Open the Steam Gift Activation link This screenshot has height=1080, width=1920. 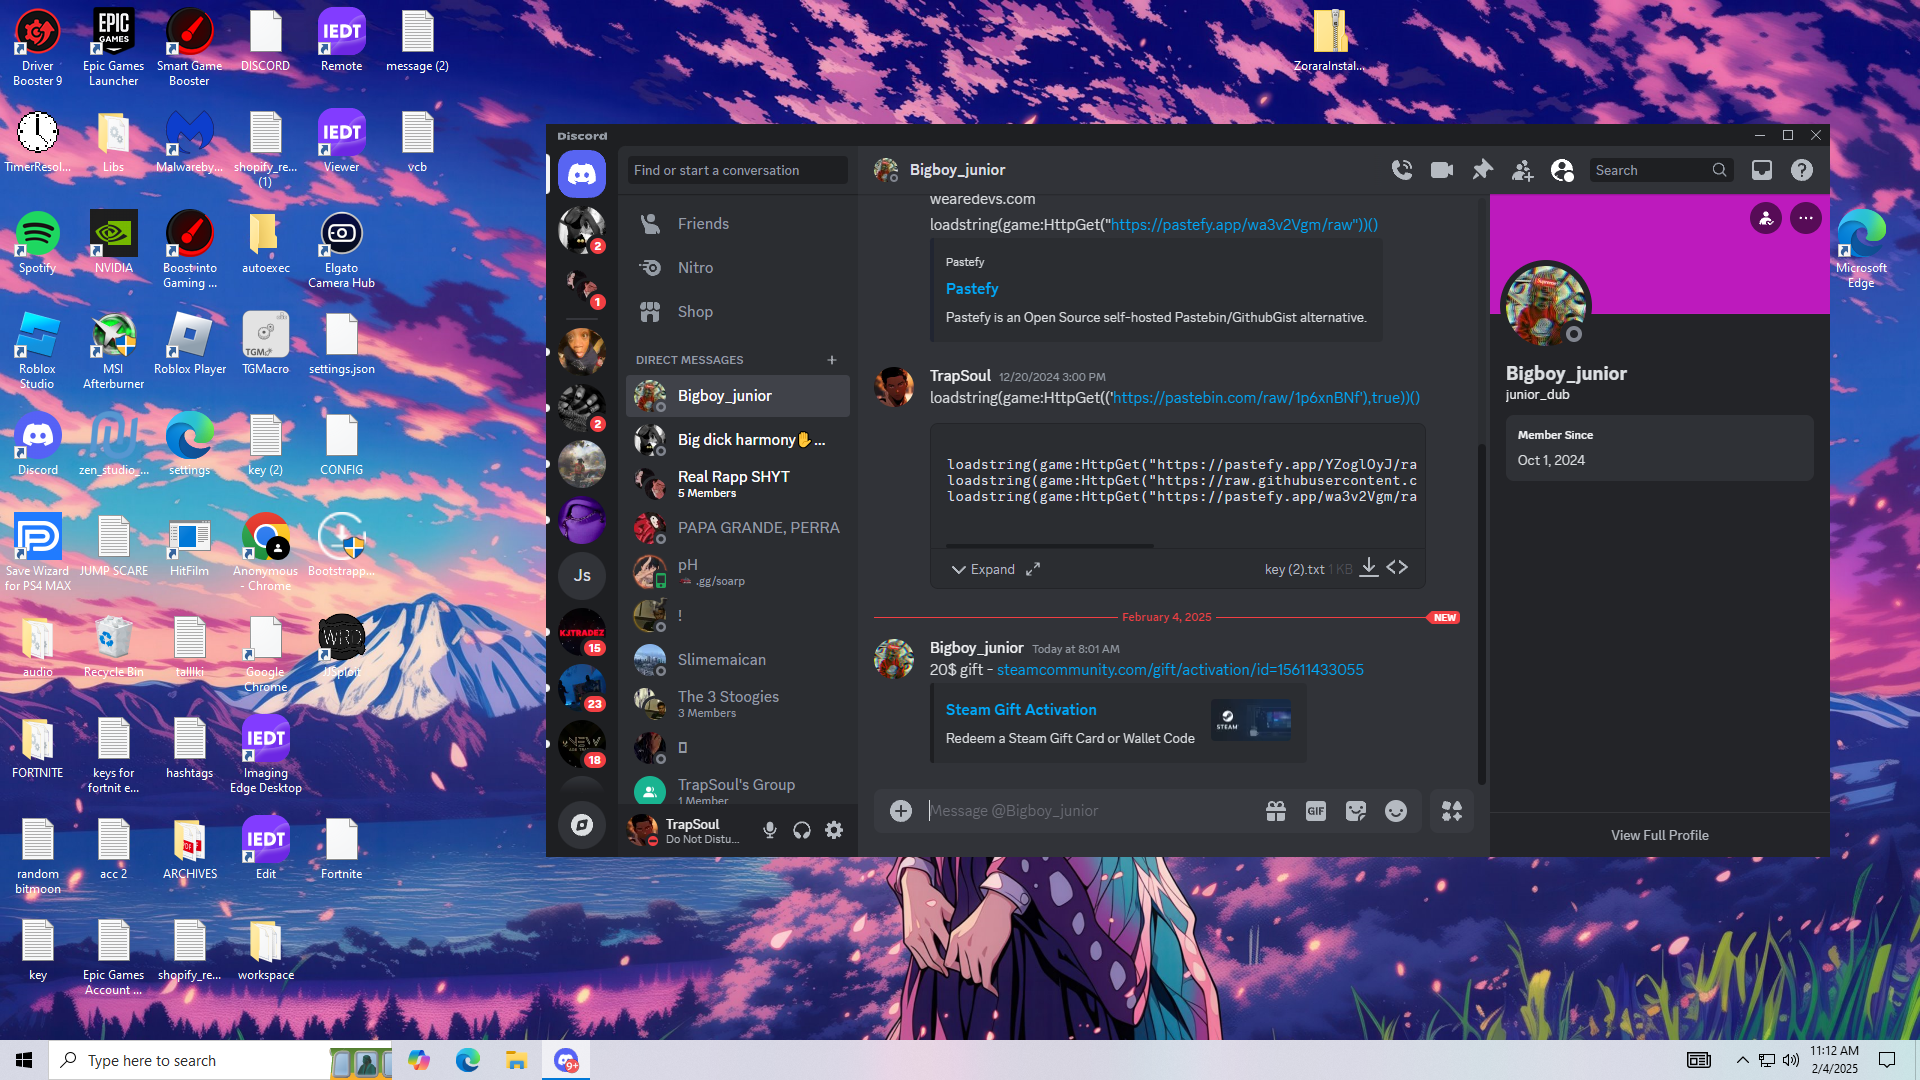[x=1021, y=710]
